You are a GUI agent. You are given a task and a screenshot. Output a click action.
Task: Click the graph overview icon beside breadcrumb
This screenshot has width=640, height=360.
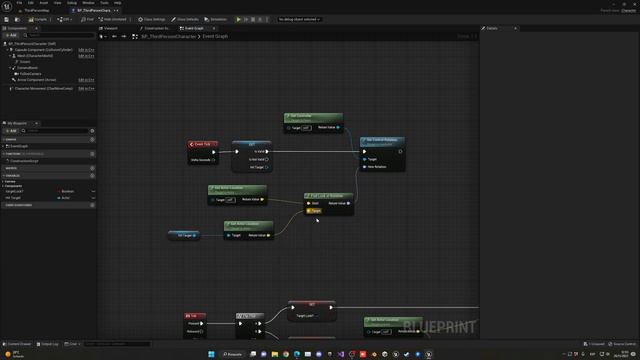pyautogui.click(x=135, y=36)
